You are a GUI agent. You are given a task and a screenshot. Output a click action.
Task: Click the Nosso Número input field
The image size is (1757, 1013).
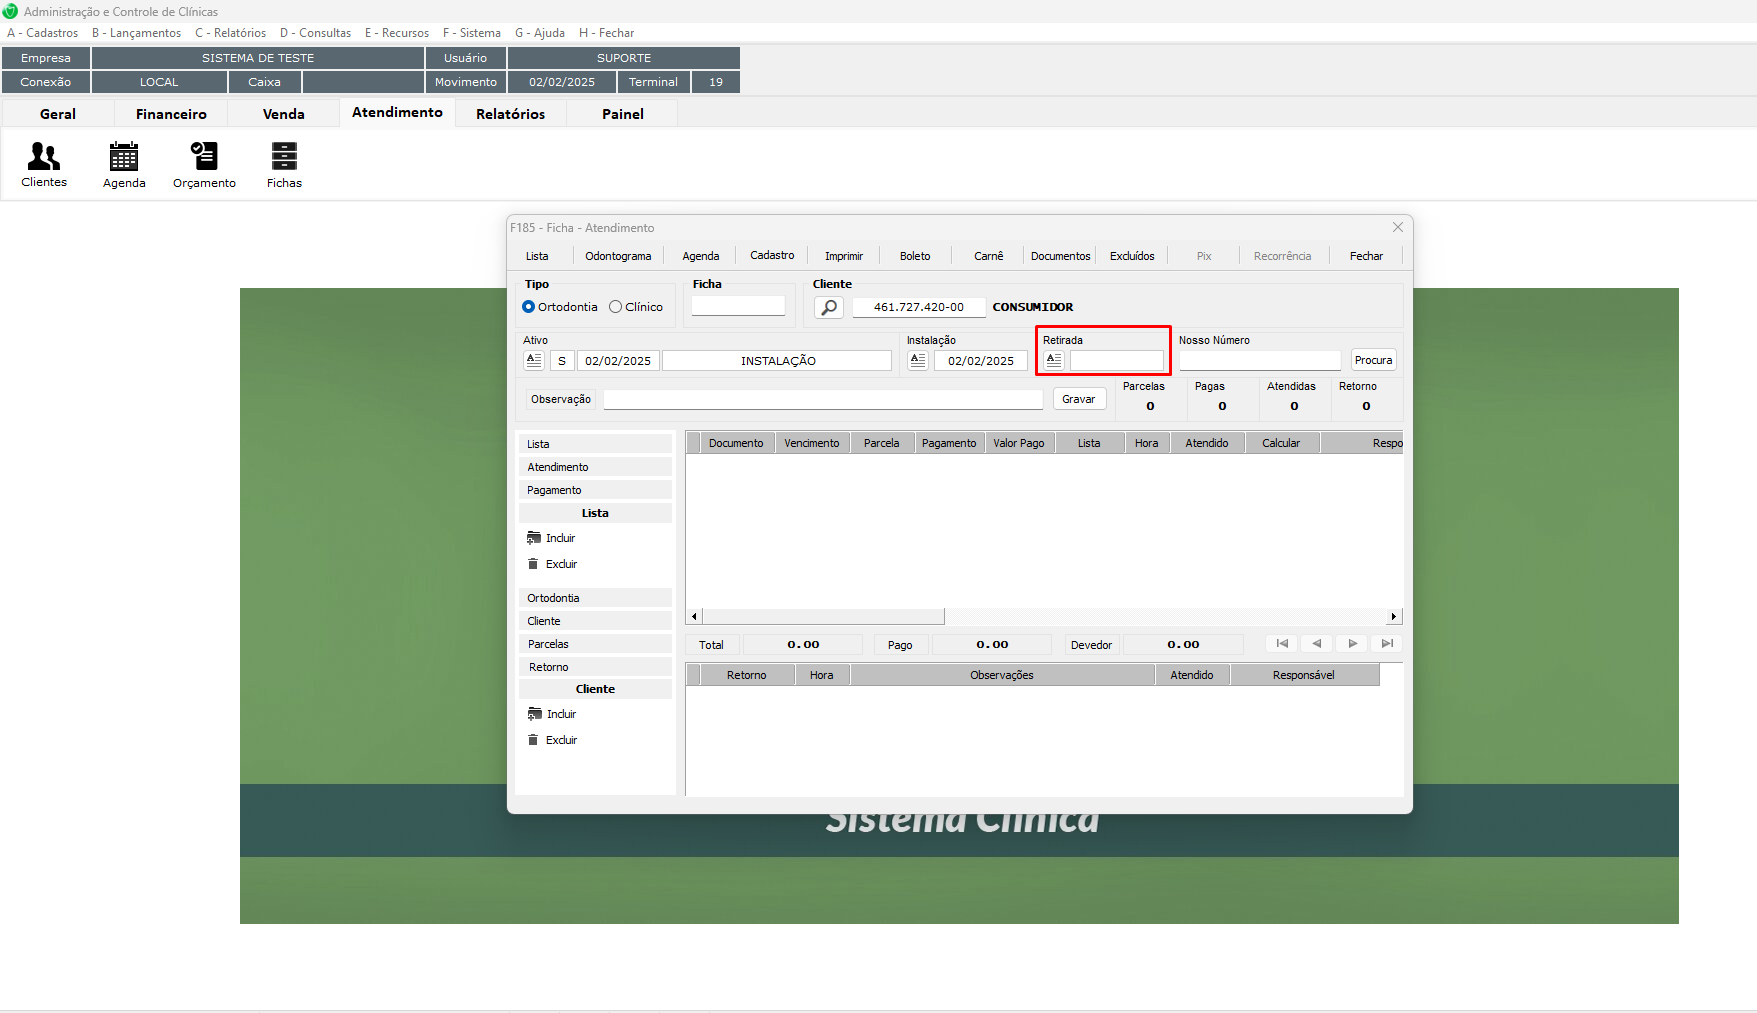[1260, 360]
